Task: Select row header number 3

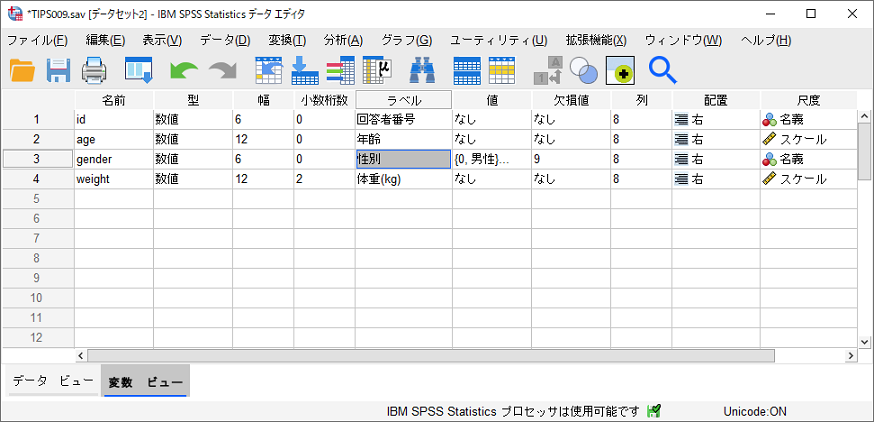Action: [x=37, y=159]
